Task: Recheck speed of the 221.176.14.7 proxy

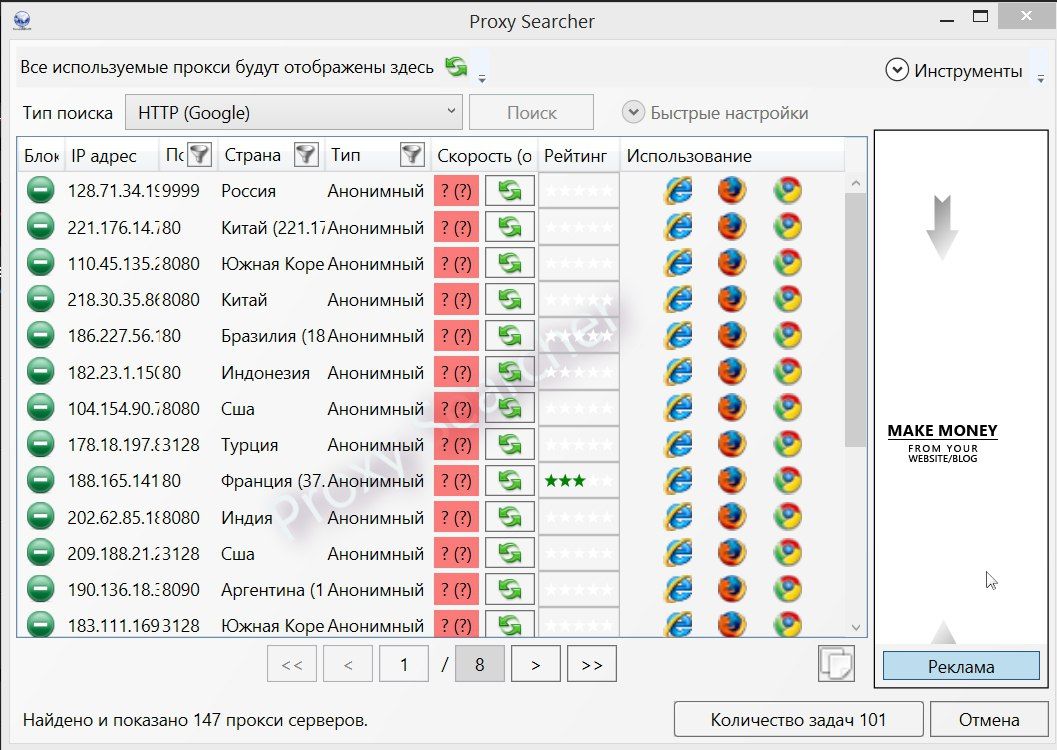Action: click(x=510, y=227)
